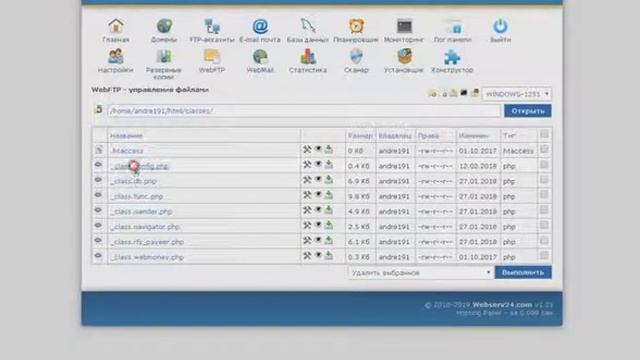Open the .htaccess file link

coord(127,151)
